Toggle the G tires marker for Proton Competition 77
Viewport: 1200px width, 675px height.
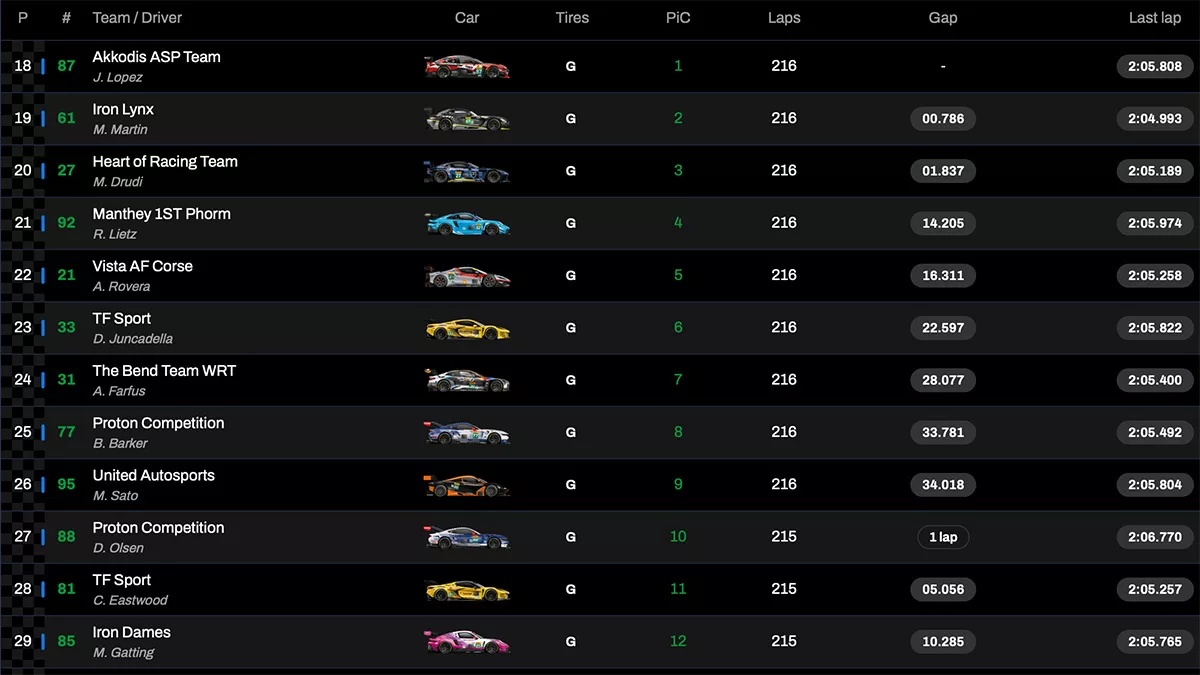click(571, 432)
